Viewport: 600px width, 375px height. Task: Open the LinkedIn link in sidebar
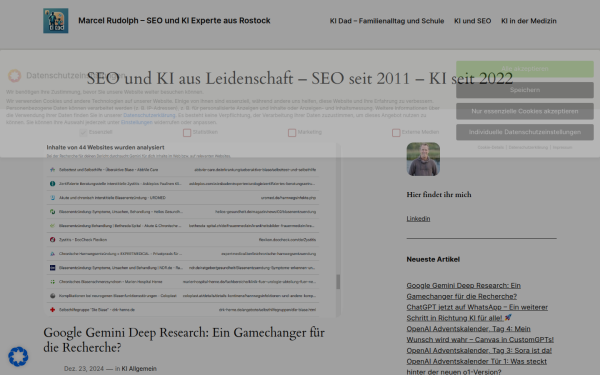(x=418, y=218)
